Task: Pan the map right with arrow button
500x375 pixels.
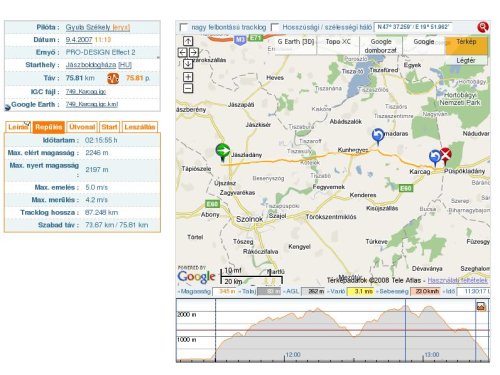Action: tap(194, 52)
